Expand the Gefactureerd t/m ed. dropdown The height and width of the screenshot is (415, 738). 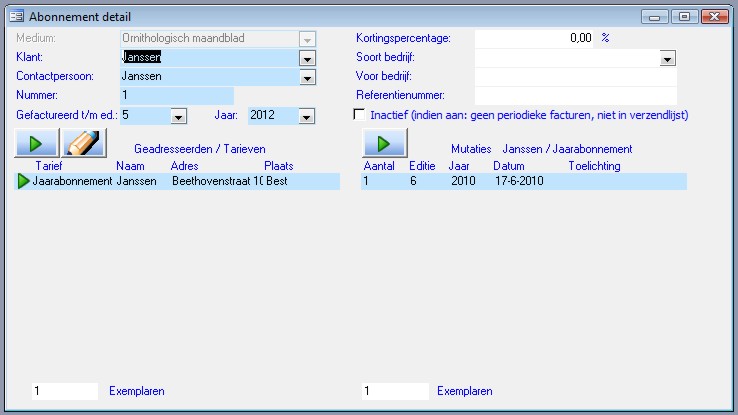(179, 116)
